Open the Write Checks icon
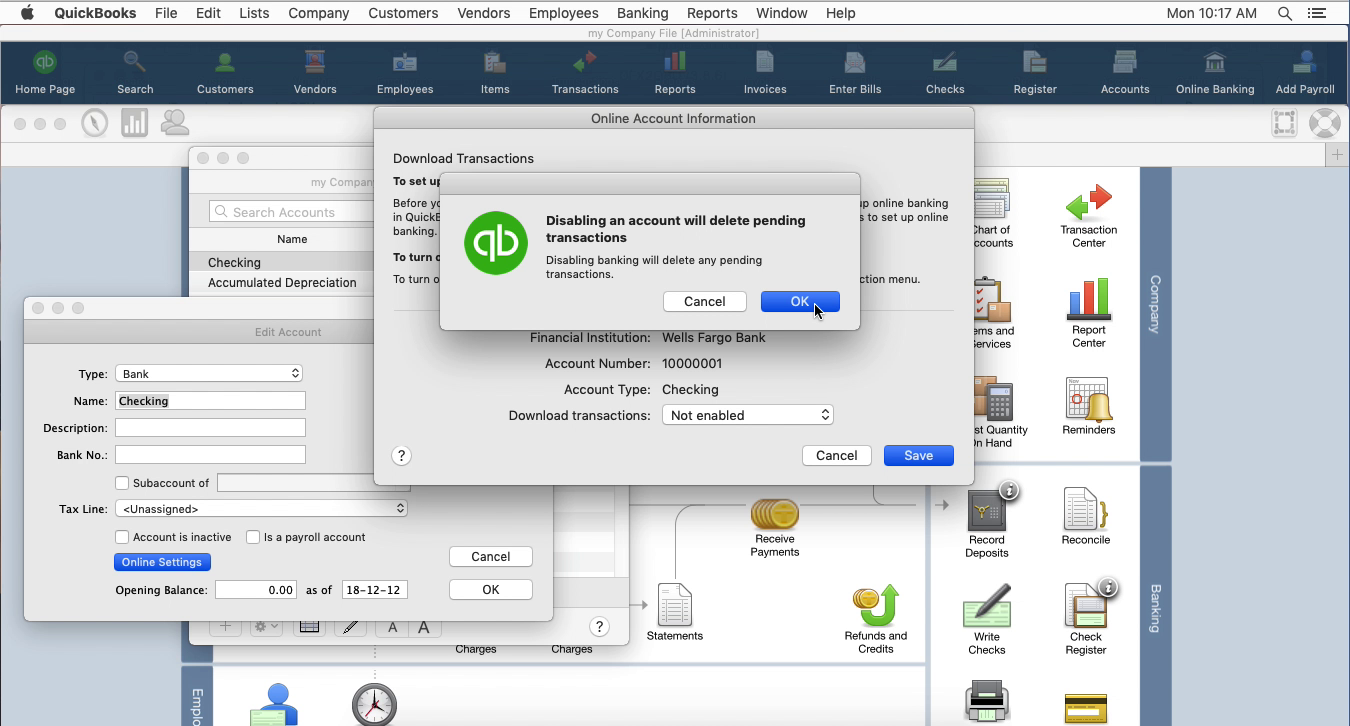The height and width of the screenshot is (726, 1350). (987, 620)
